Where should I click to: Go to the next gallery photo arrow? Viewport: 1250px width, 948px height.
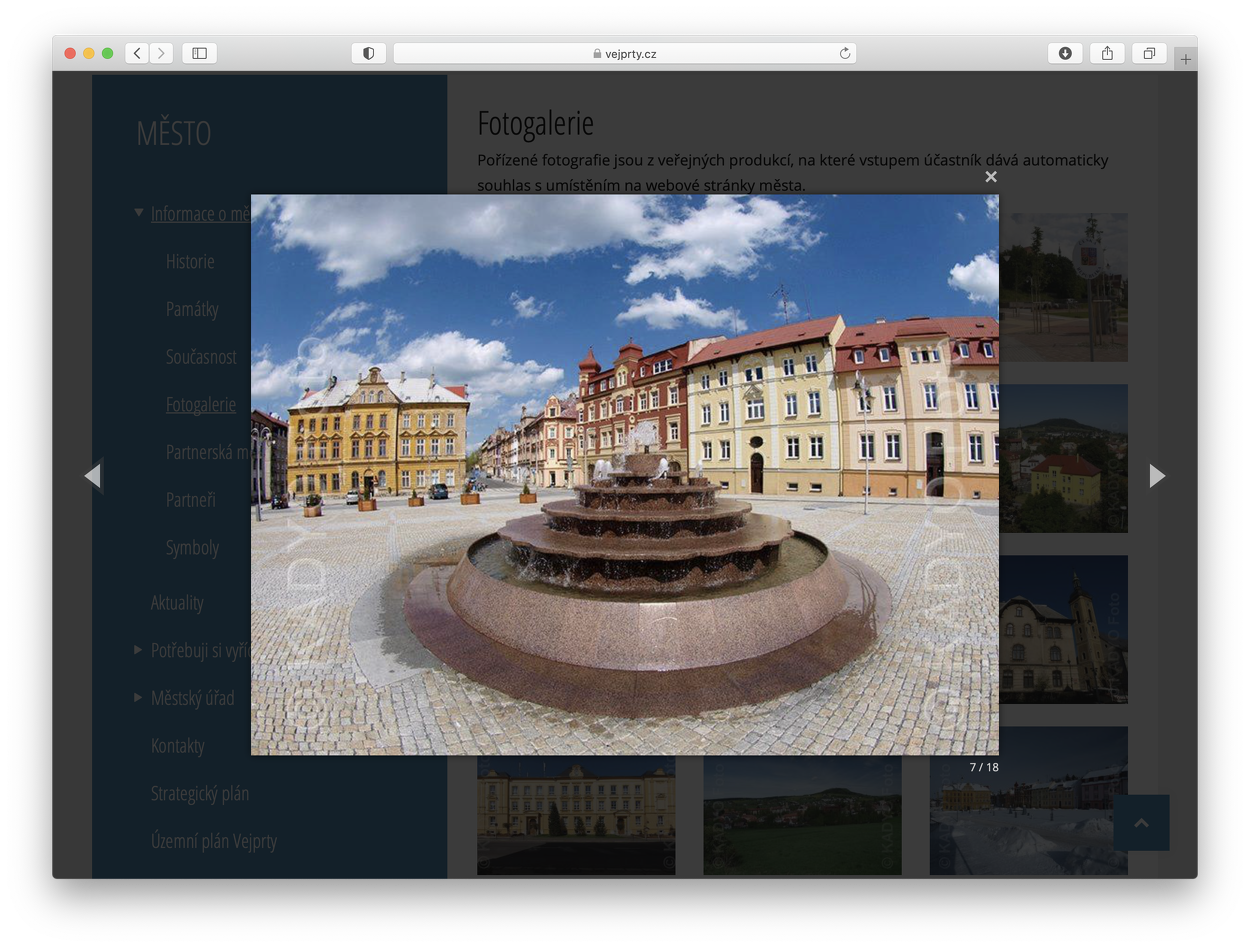coord(1157,476)
